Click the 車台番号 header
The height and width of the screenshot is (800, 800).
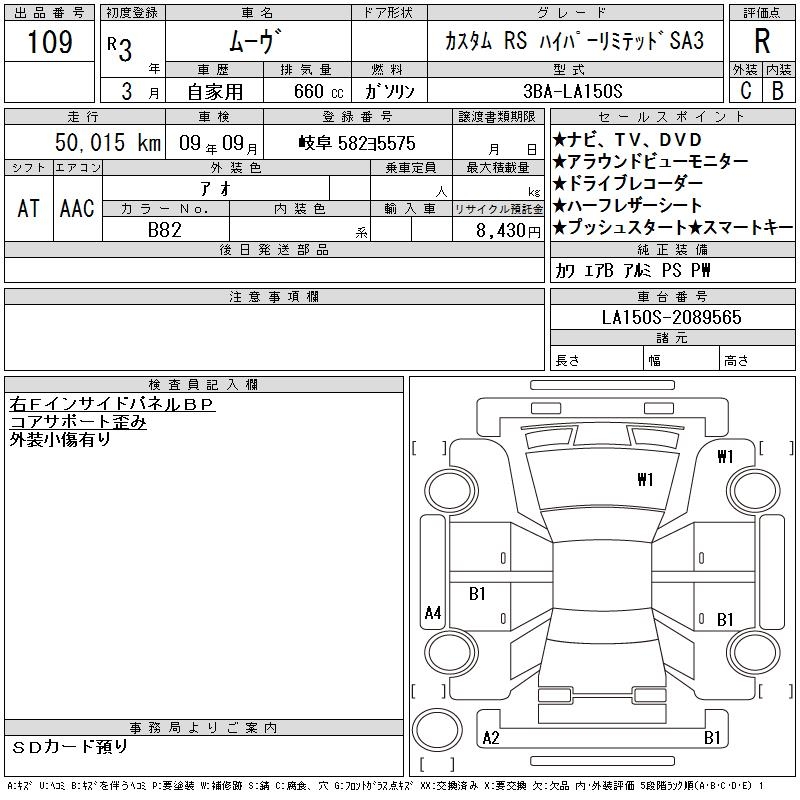672,296
